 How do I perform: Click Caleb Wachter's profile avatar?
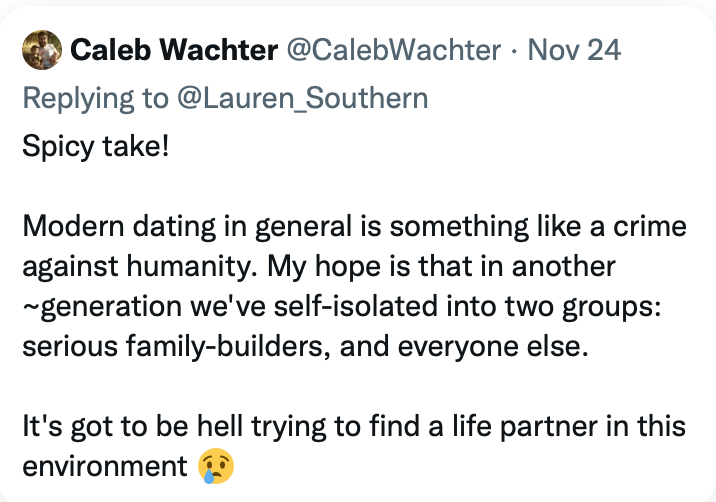[42, 49]
